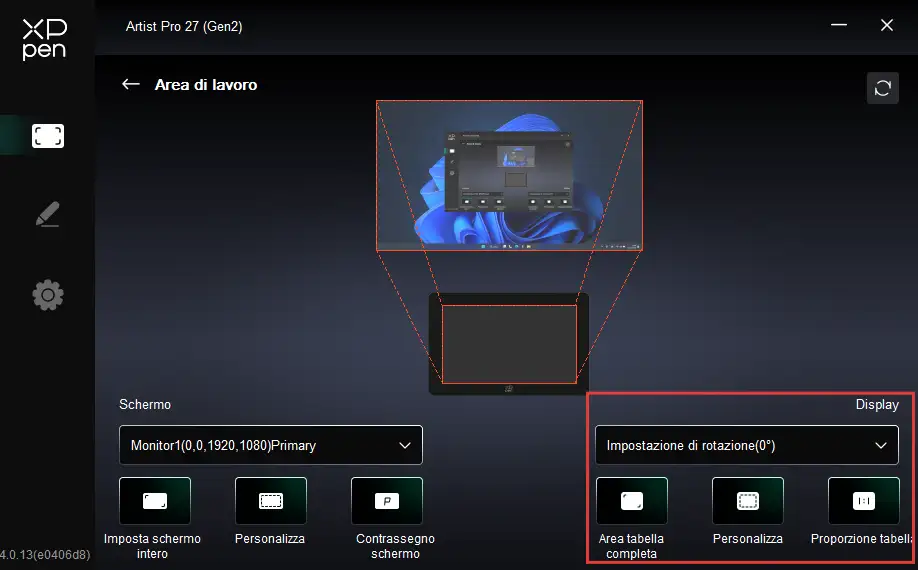Open the gear settings sidebar icon

(x=48, y=294)
